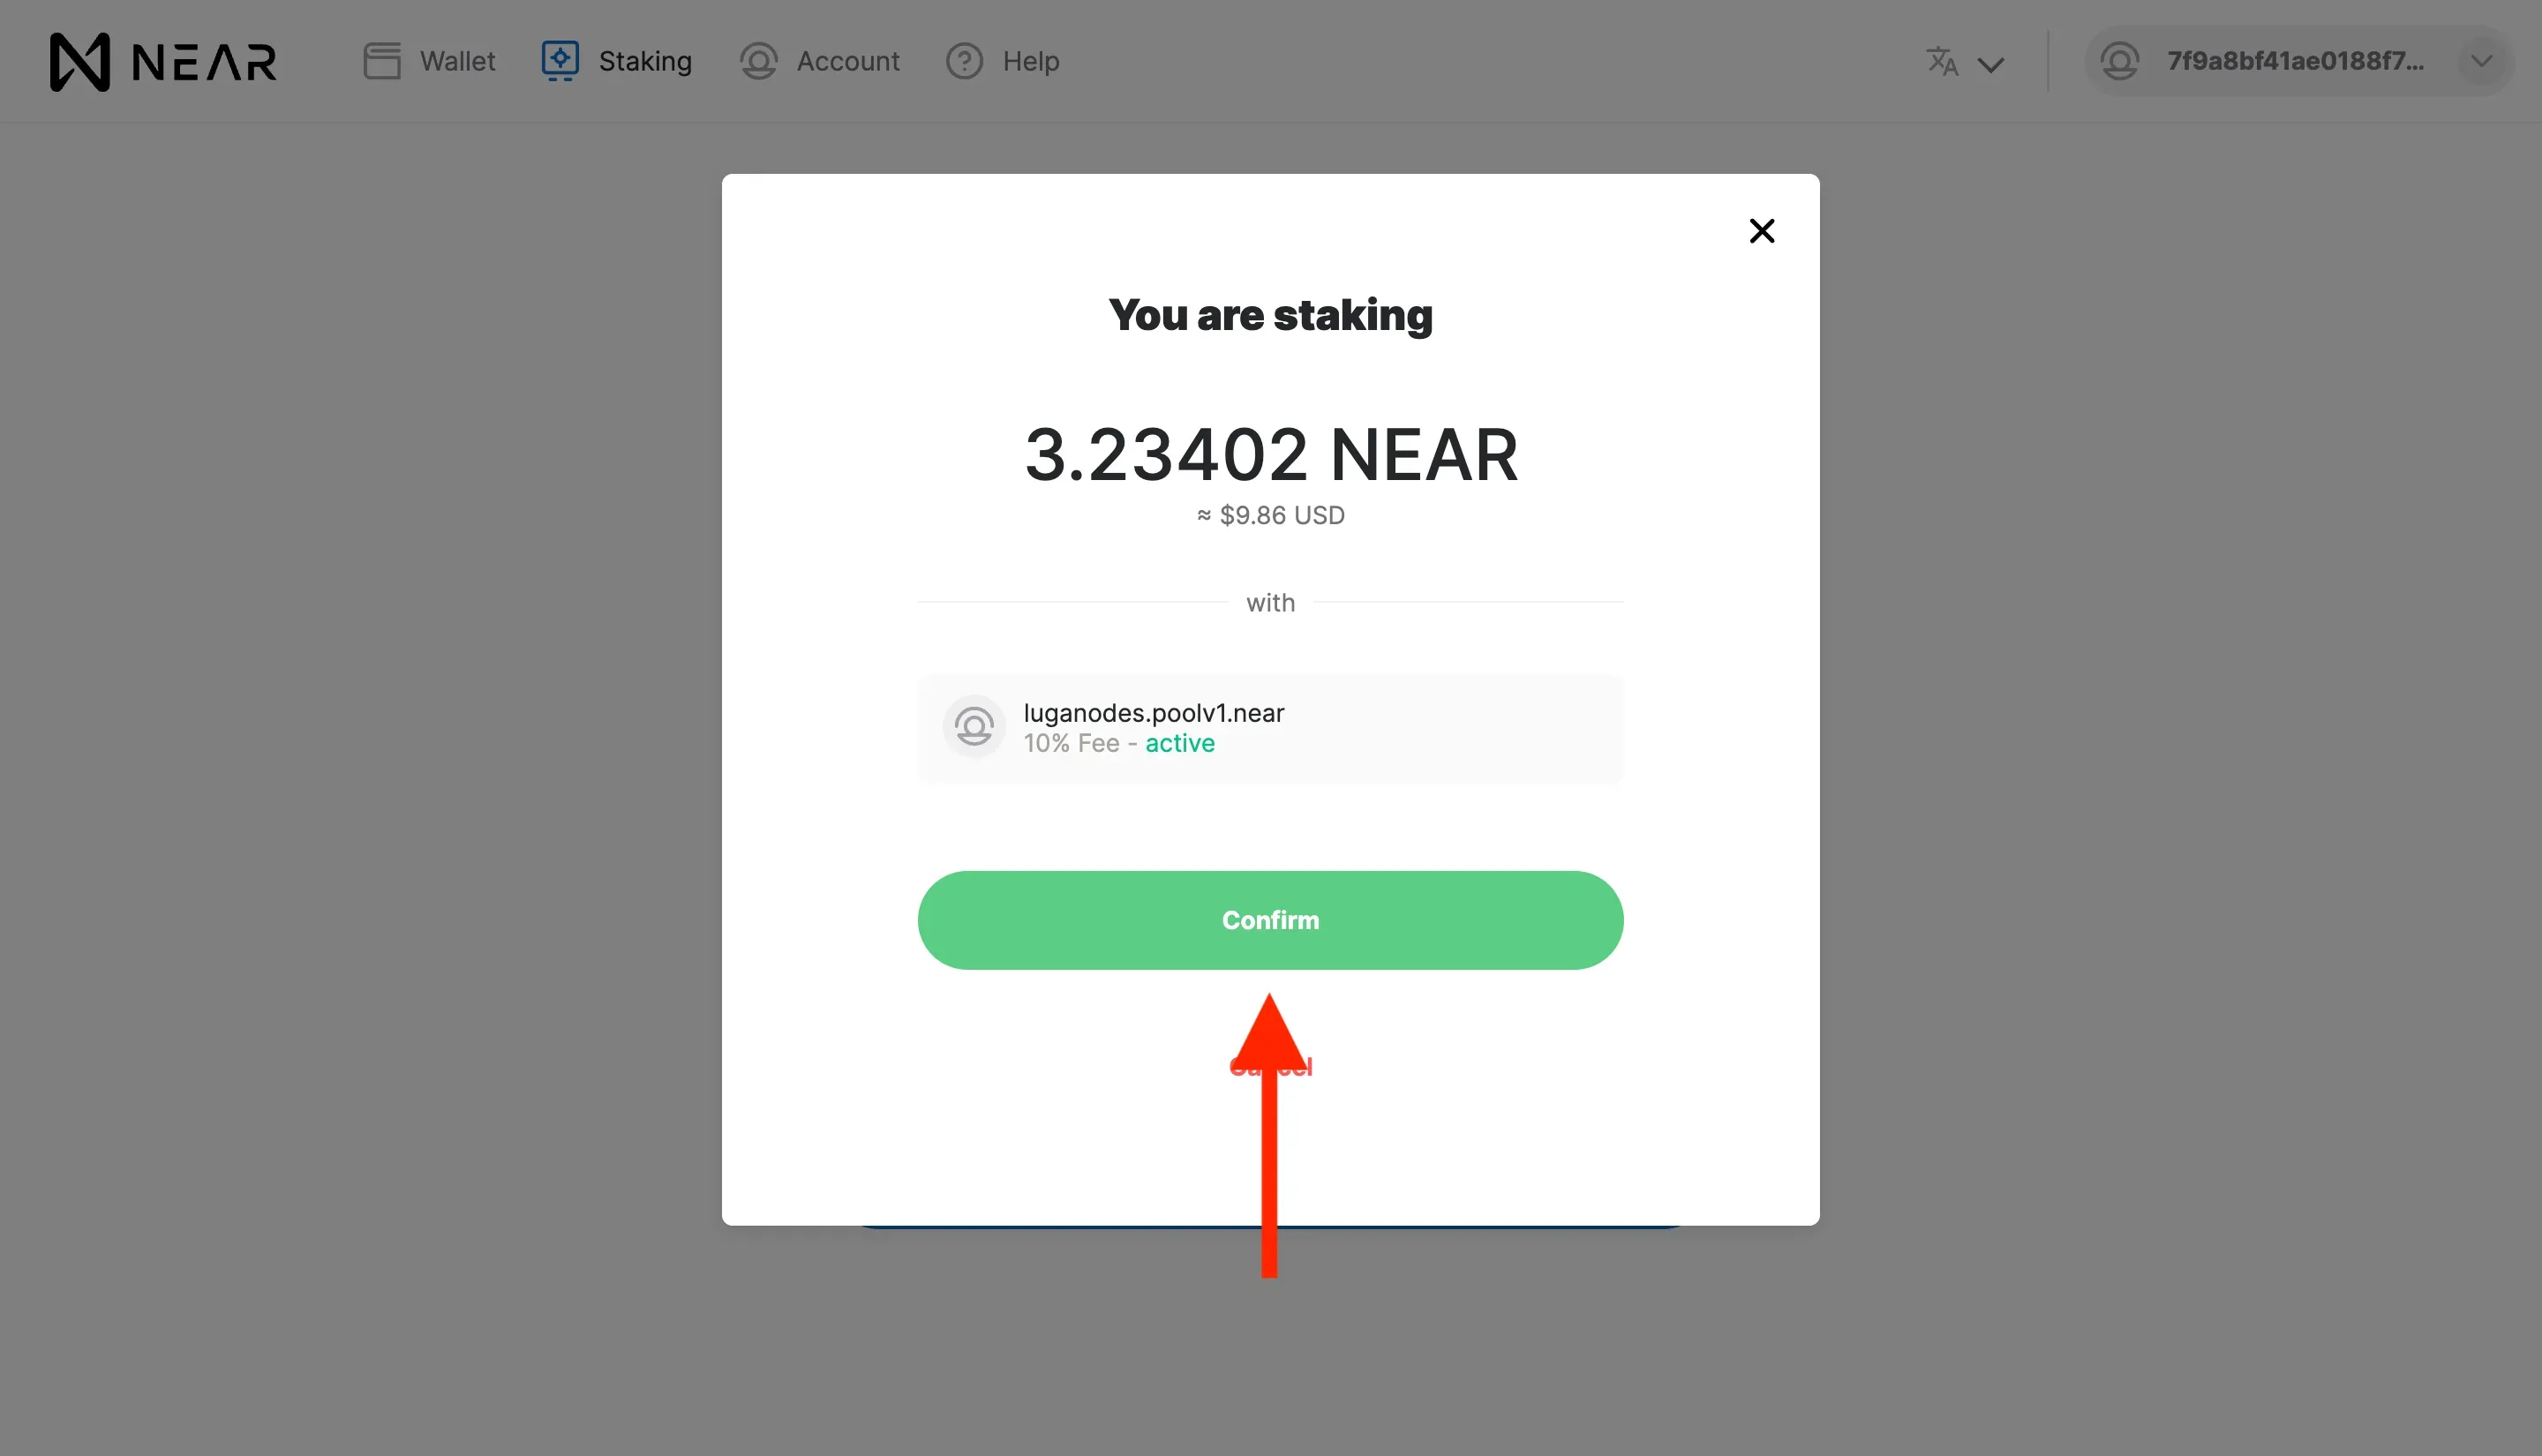Viewport: 2542px width, 1456px height.
Task: Click the USD value display field
Action: (x=1271, y=514)
